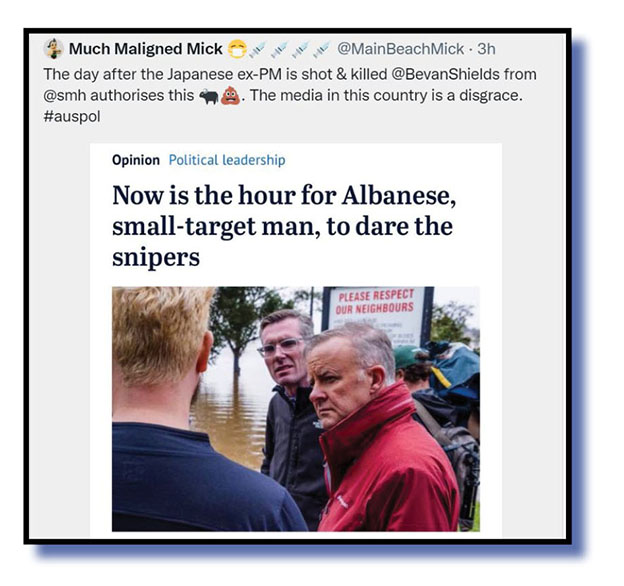
Task: Open the #auspol hashtag
Action: pyautogui.click(x=72, y=117)
